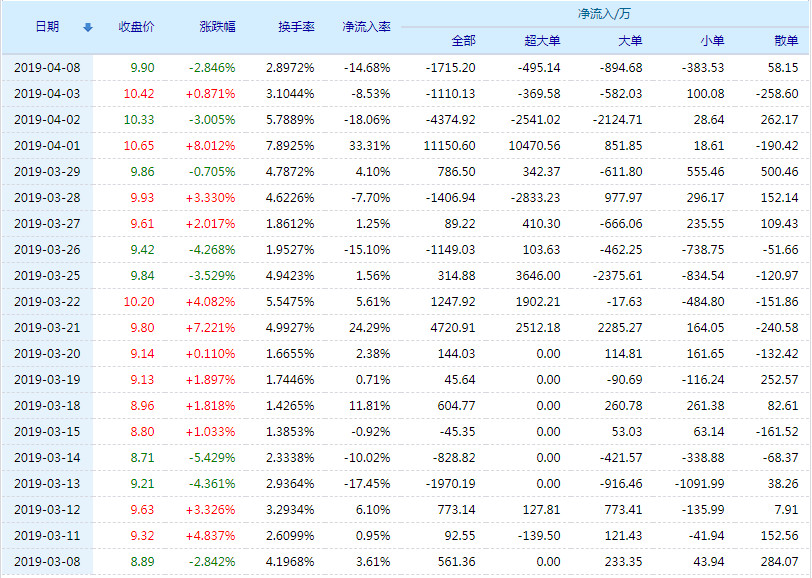This screenshot has height=578, width=812.
Task: Select the 收盘价 column header
Action: coord(135,28)
